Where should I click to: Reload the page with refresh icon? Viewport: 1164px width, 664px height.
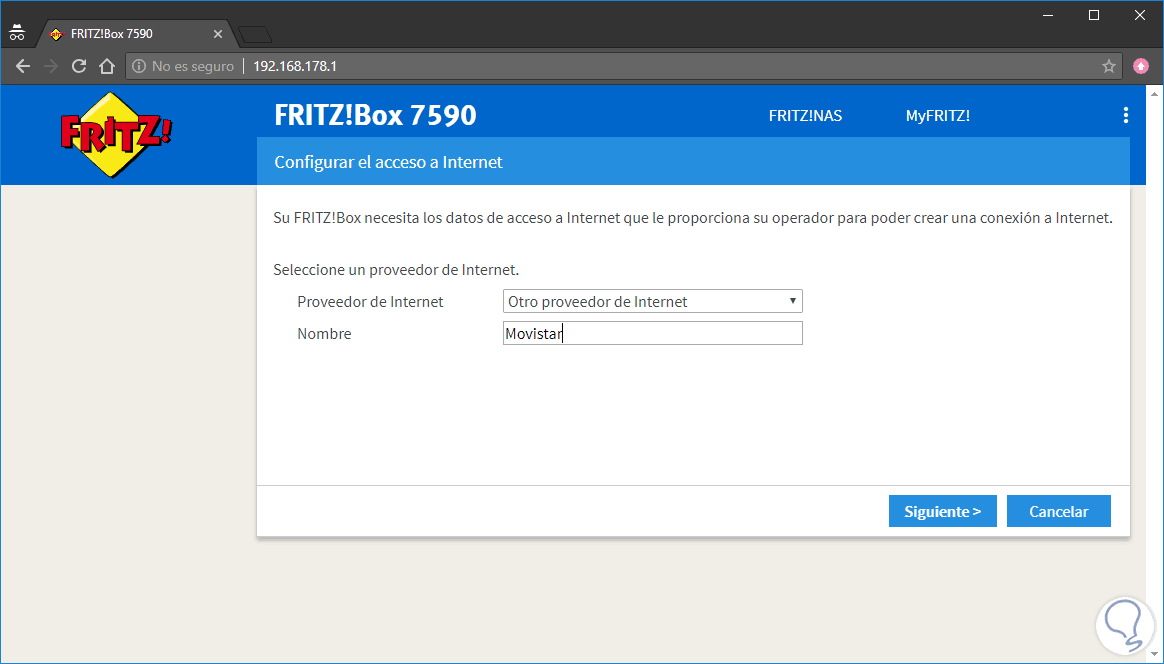(79, 66)
